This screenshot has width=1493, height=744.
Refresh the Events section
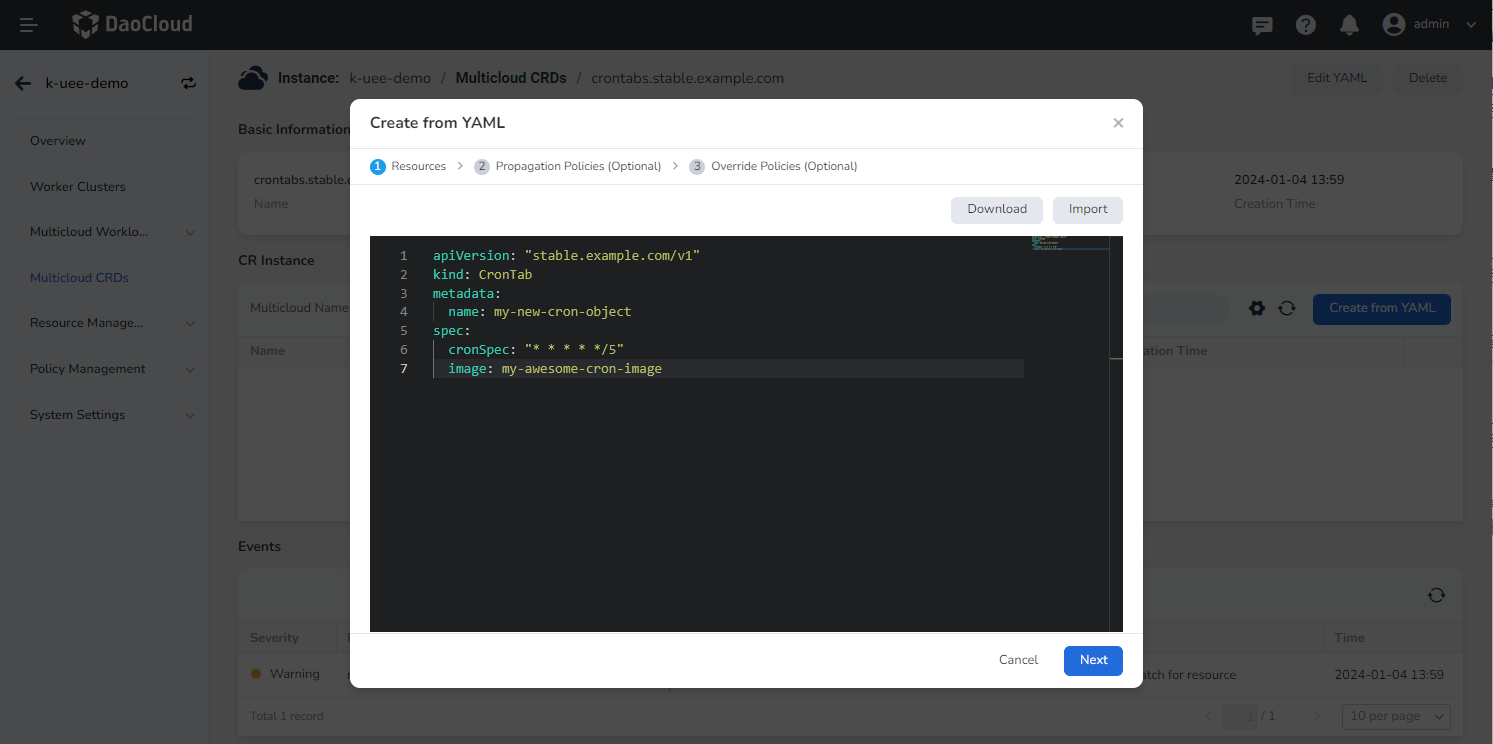[1436, 594]
